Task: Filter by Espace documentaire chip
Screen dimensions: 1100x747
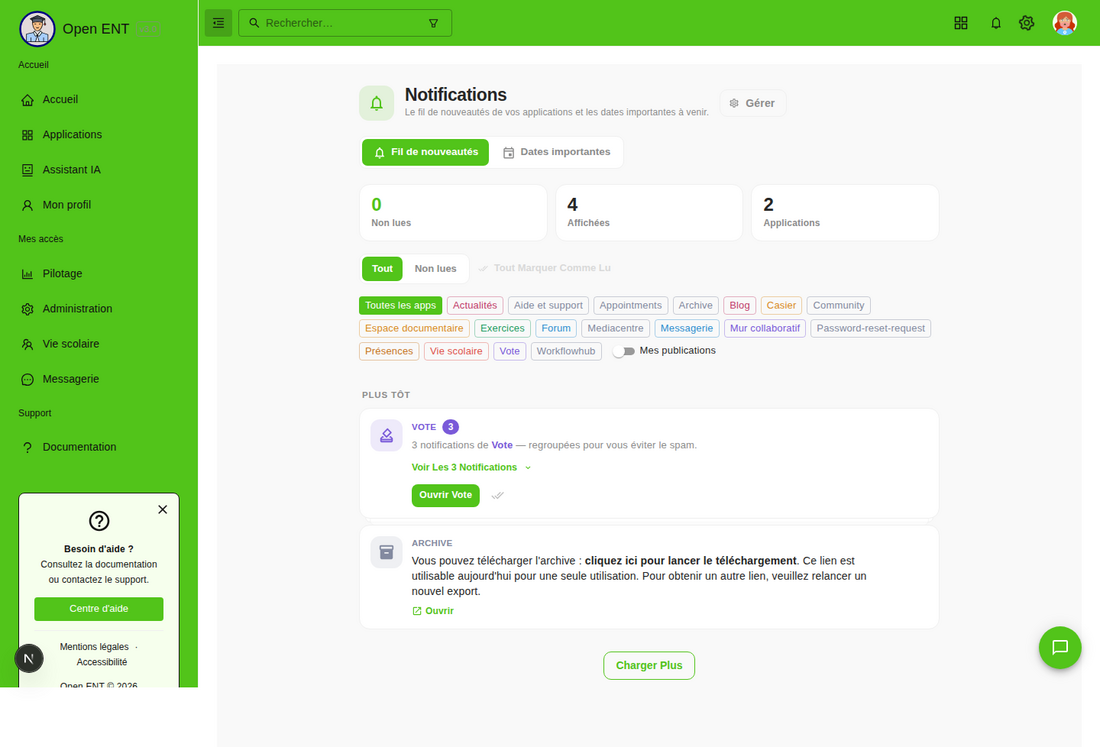Action: click(414, 328)
